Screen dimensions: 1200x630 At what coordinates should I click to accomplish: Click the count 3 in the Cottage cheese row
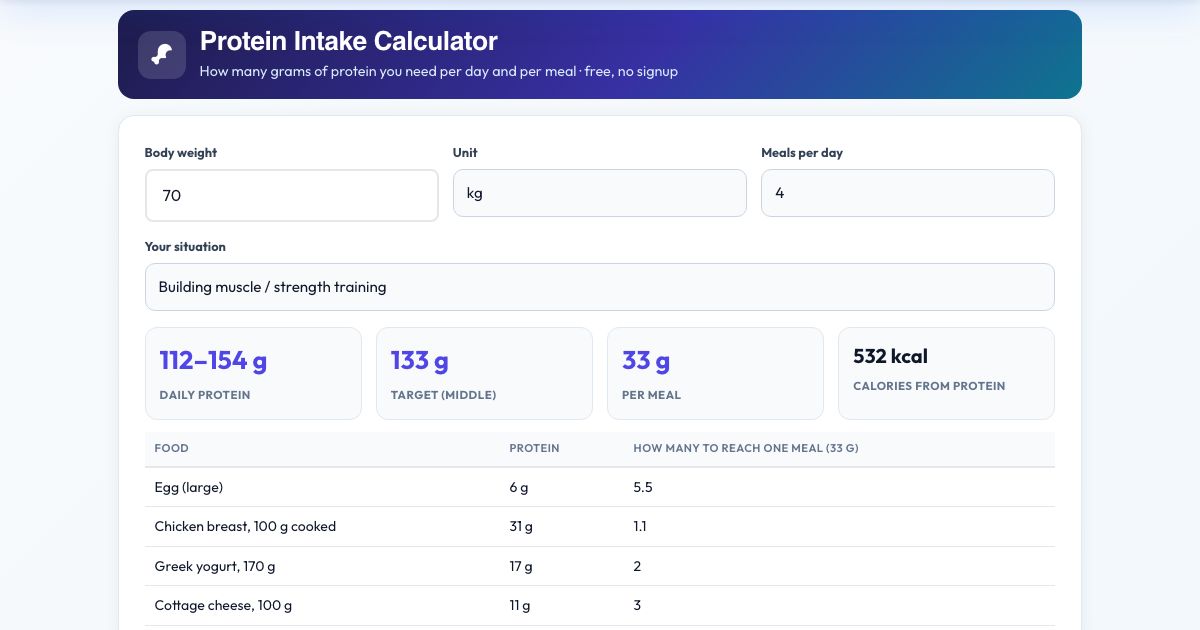point(637,605)
